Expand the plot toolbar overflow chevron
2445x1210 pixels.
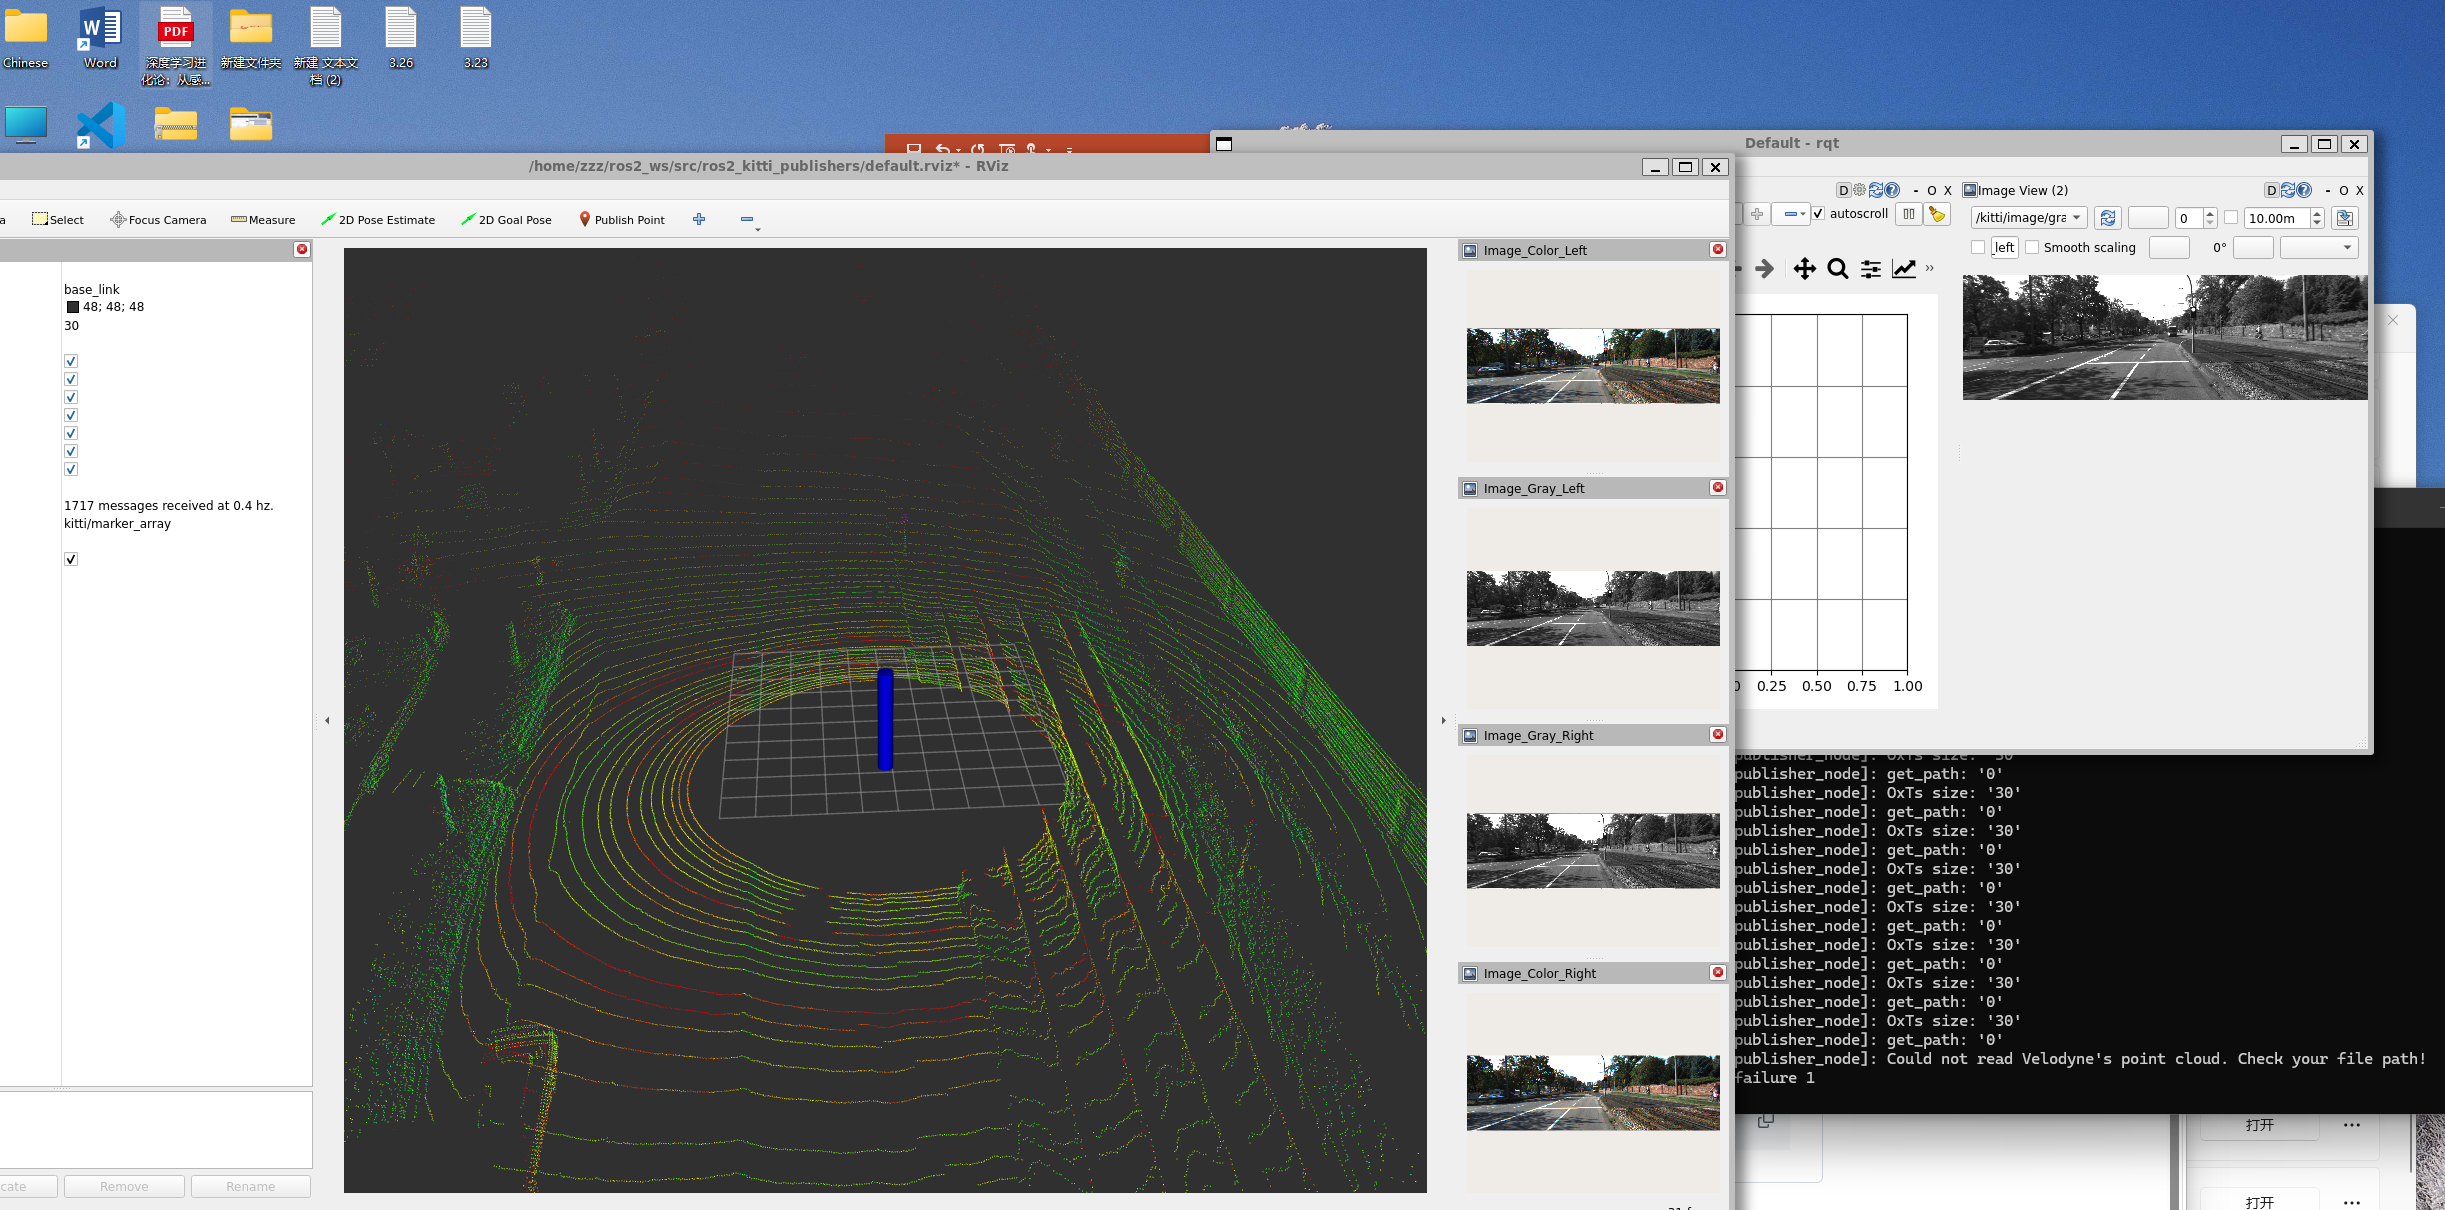click(1930, 268)
